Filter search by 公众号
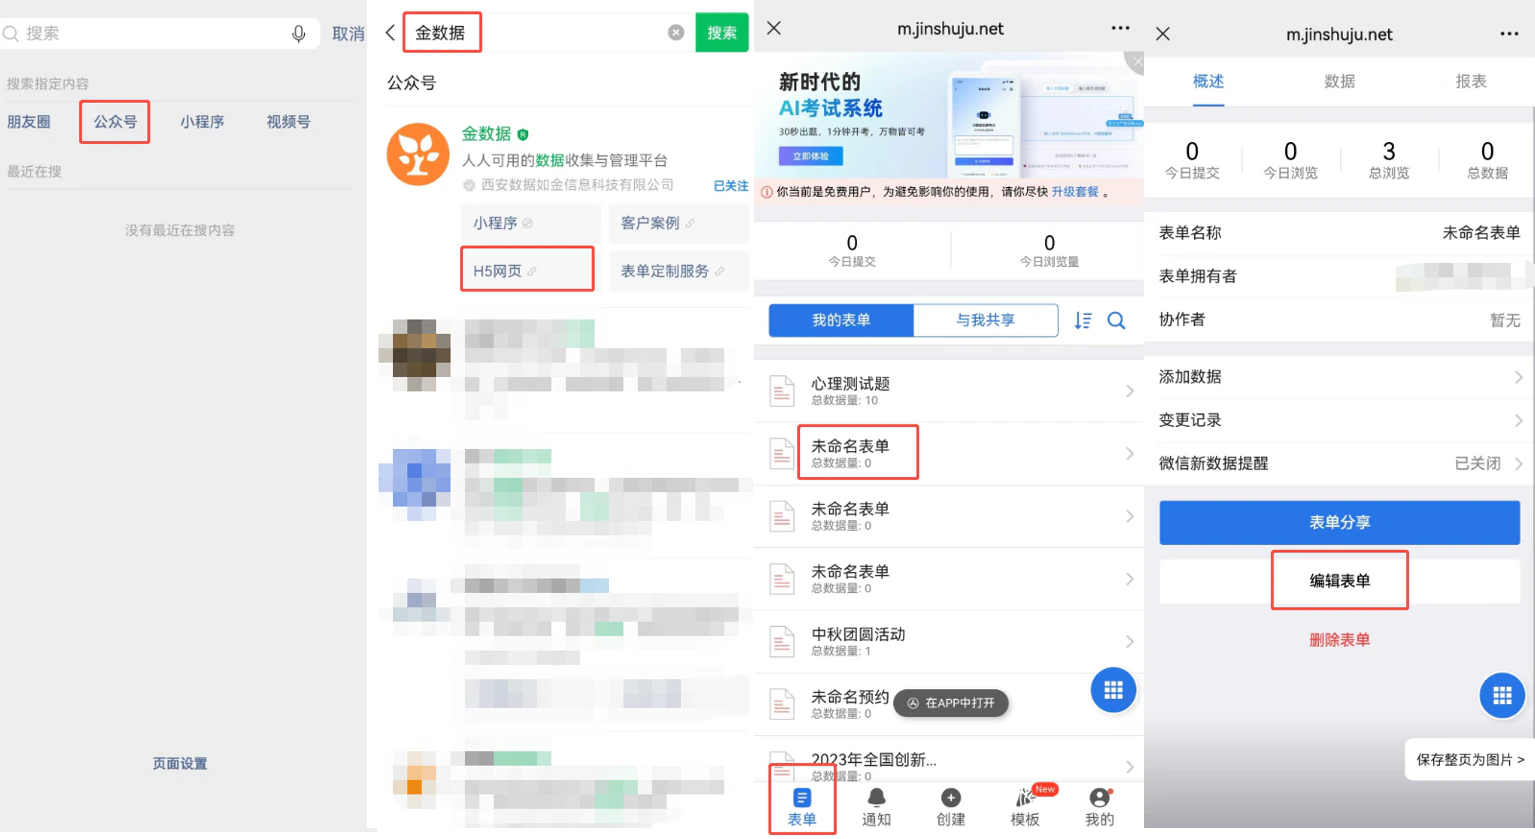1535x839 pixels. [115, 122]
